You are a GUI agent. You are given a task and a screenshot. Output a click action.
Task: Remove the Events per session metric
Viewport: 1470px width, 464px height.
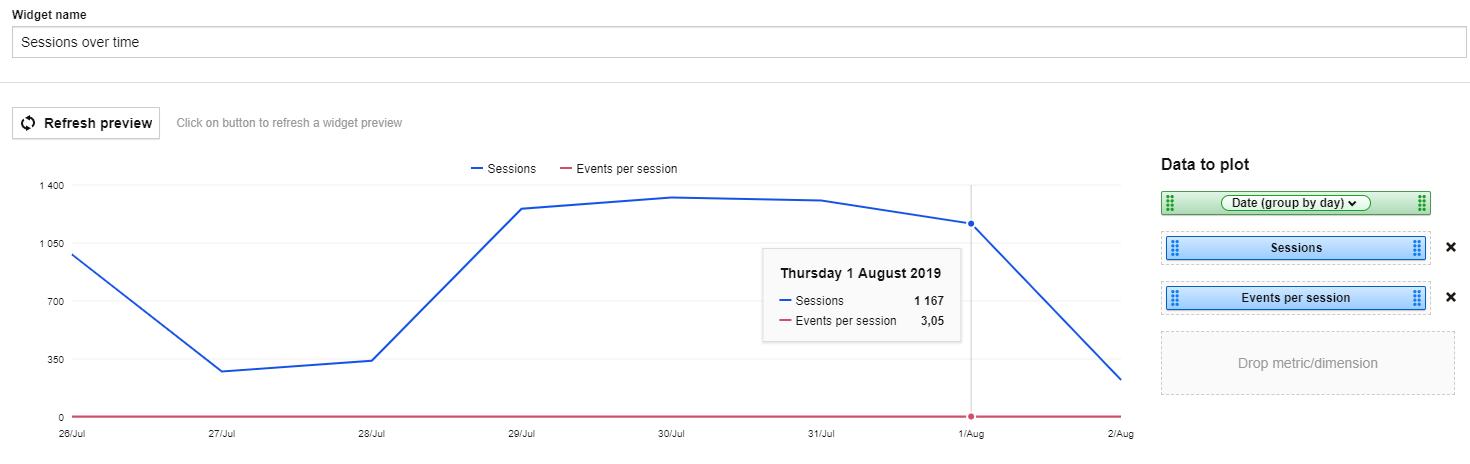pyautogui.click(x=1451, y=297)
